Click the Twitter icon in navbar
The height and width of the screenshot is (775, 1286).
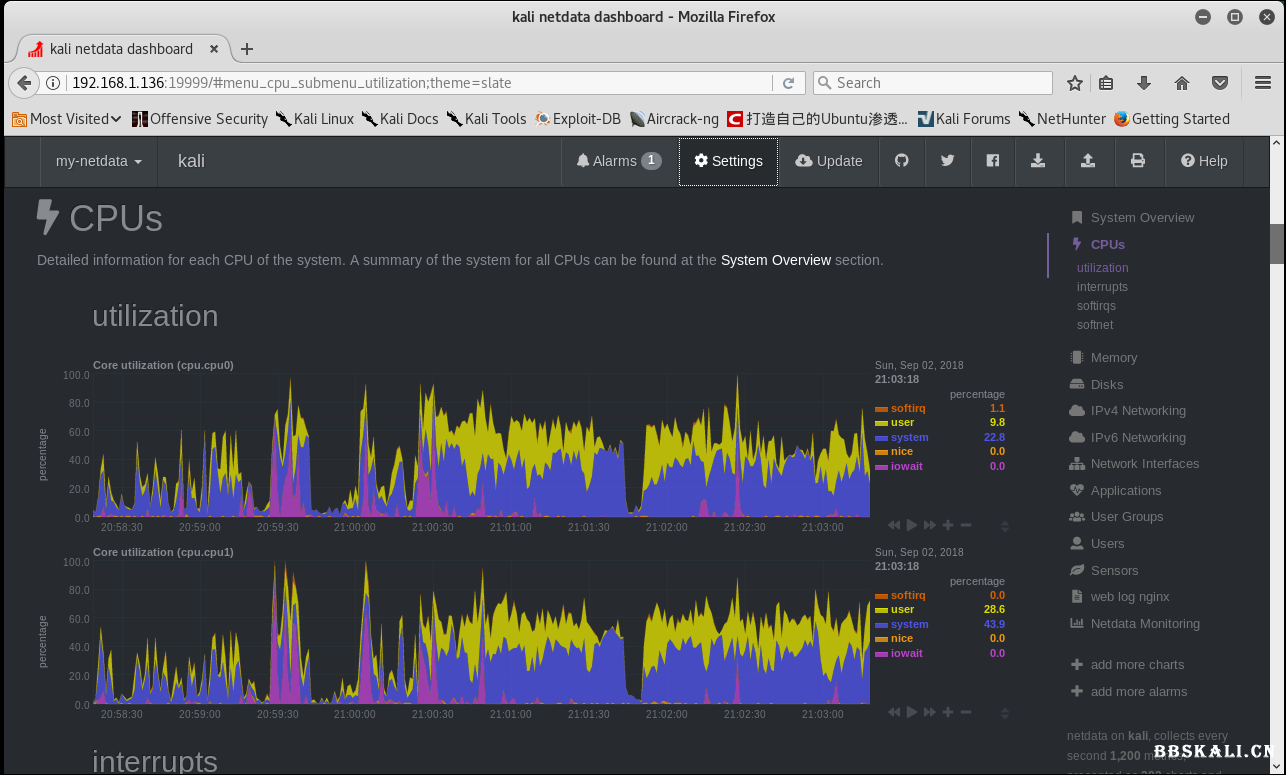(947, 161)
